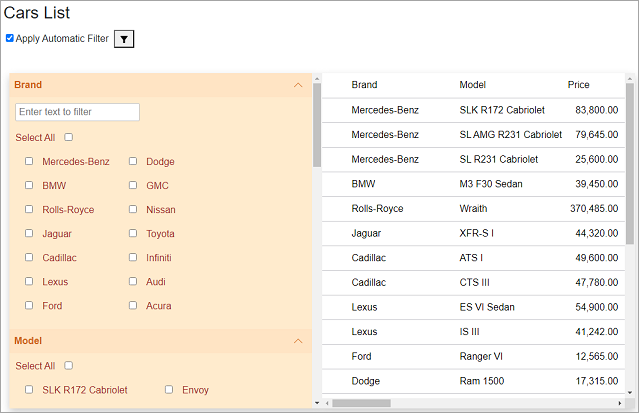Click the Ford cell in the grid

[x=361, y=356]
